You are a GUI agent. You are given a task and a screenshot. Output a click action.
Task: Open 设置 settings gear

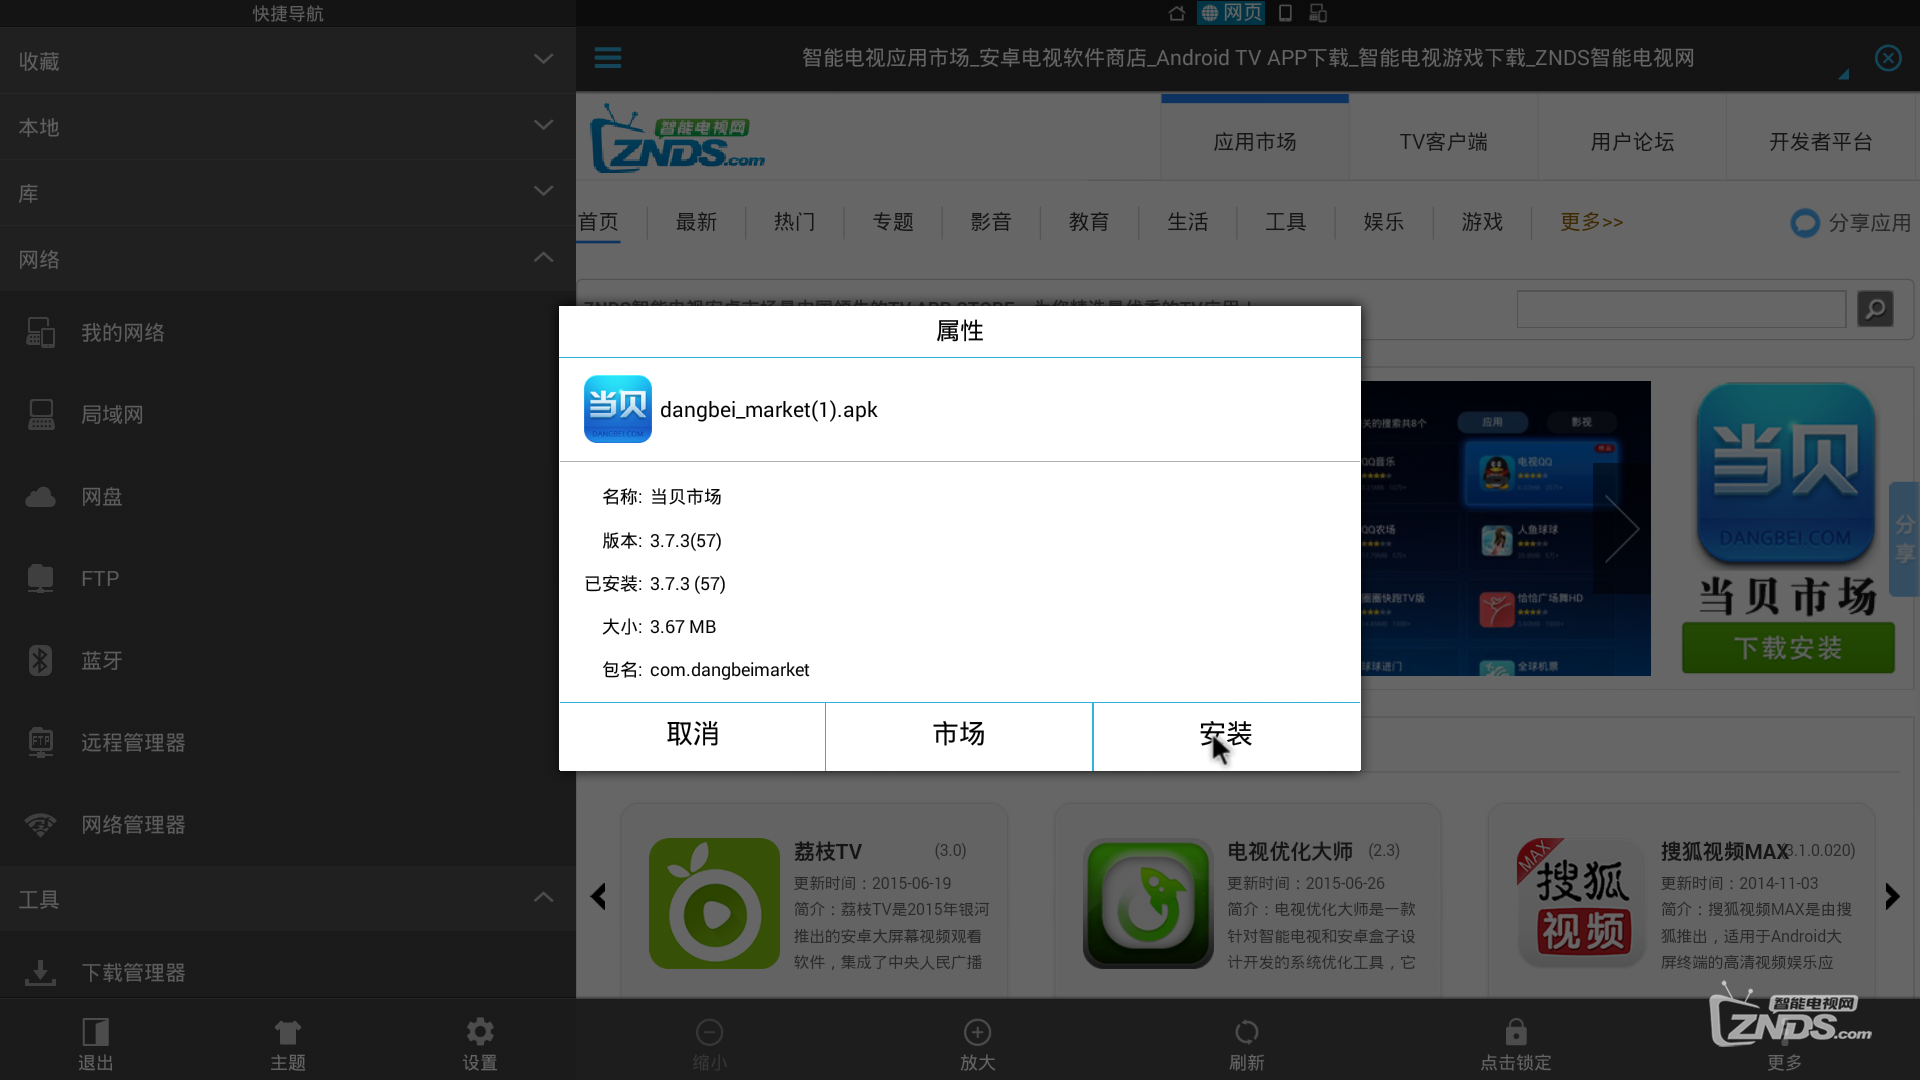click(480, 1043)
